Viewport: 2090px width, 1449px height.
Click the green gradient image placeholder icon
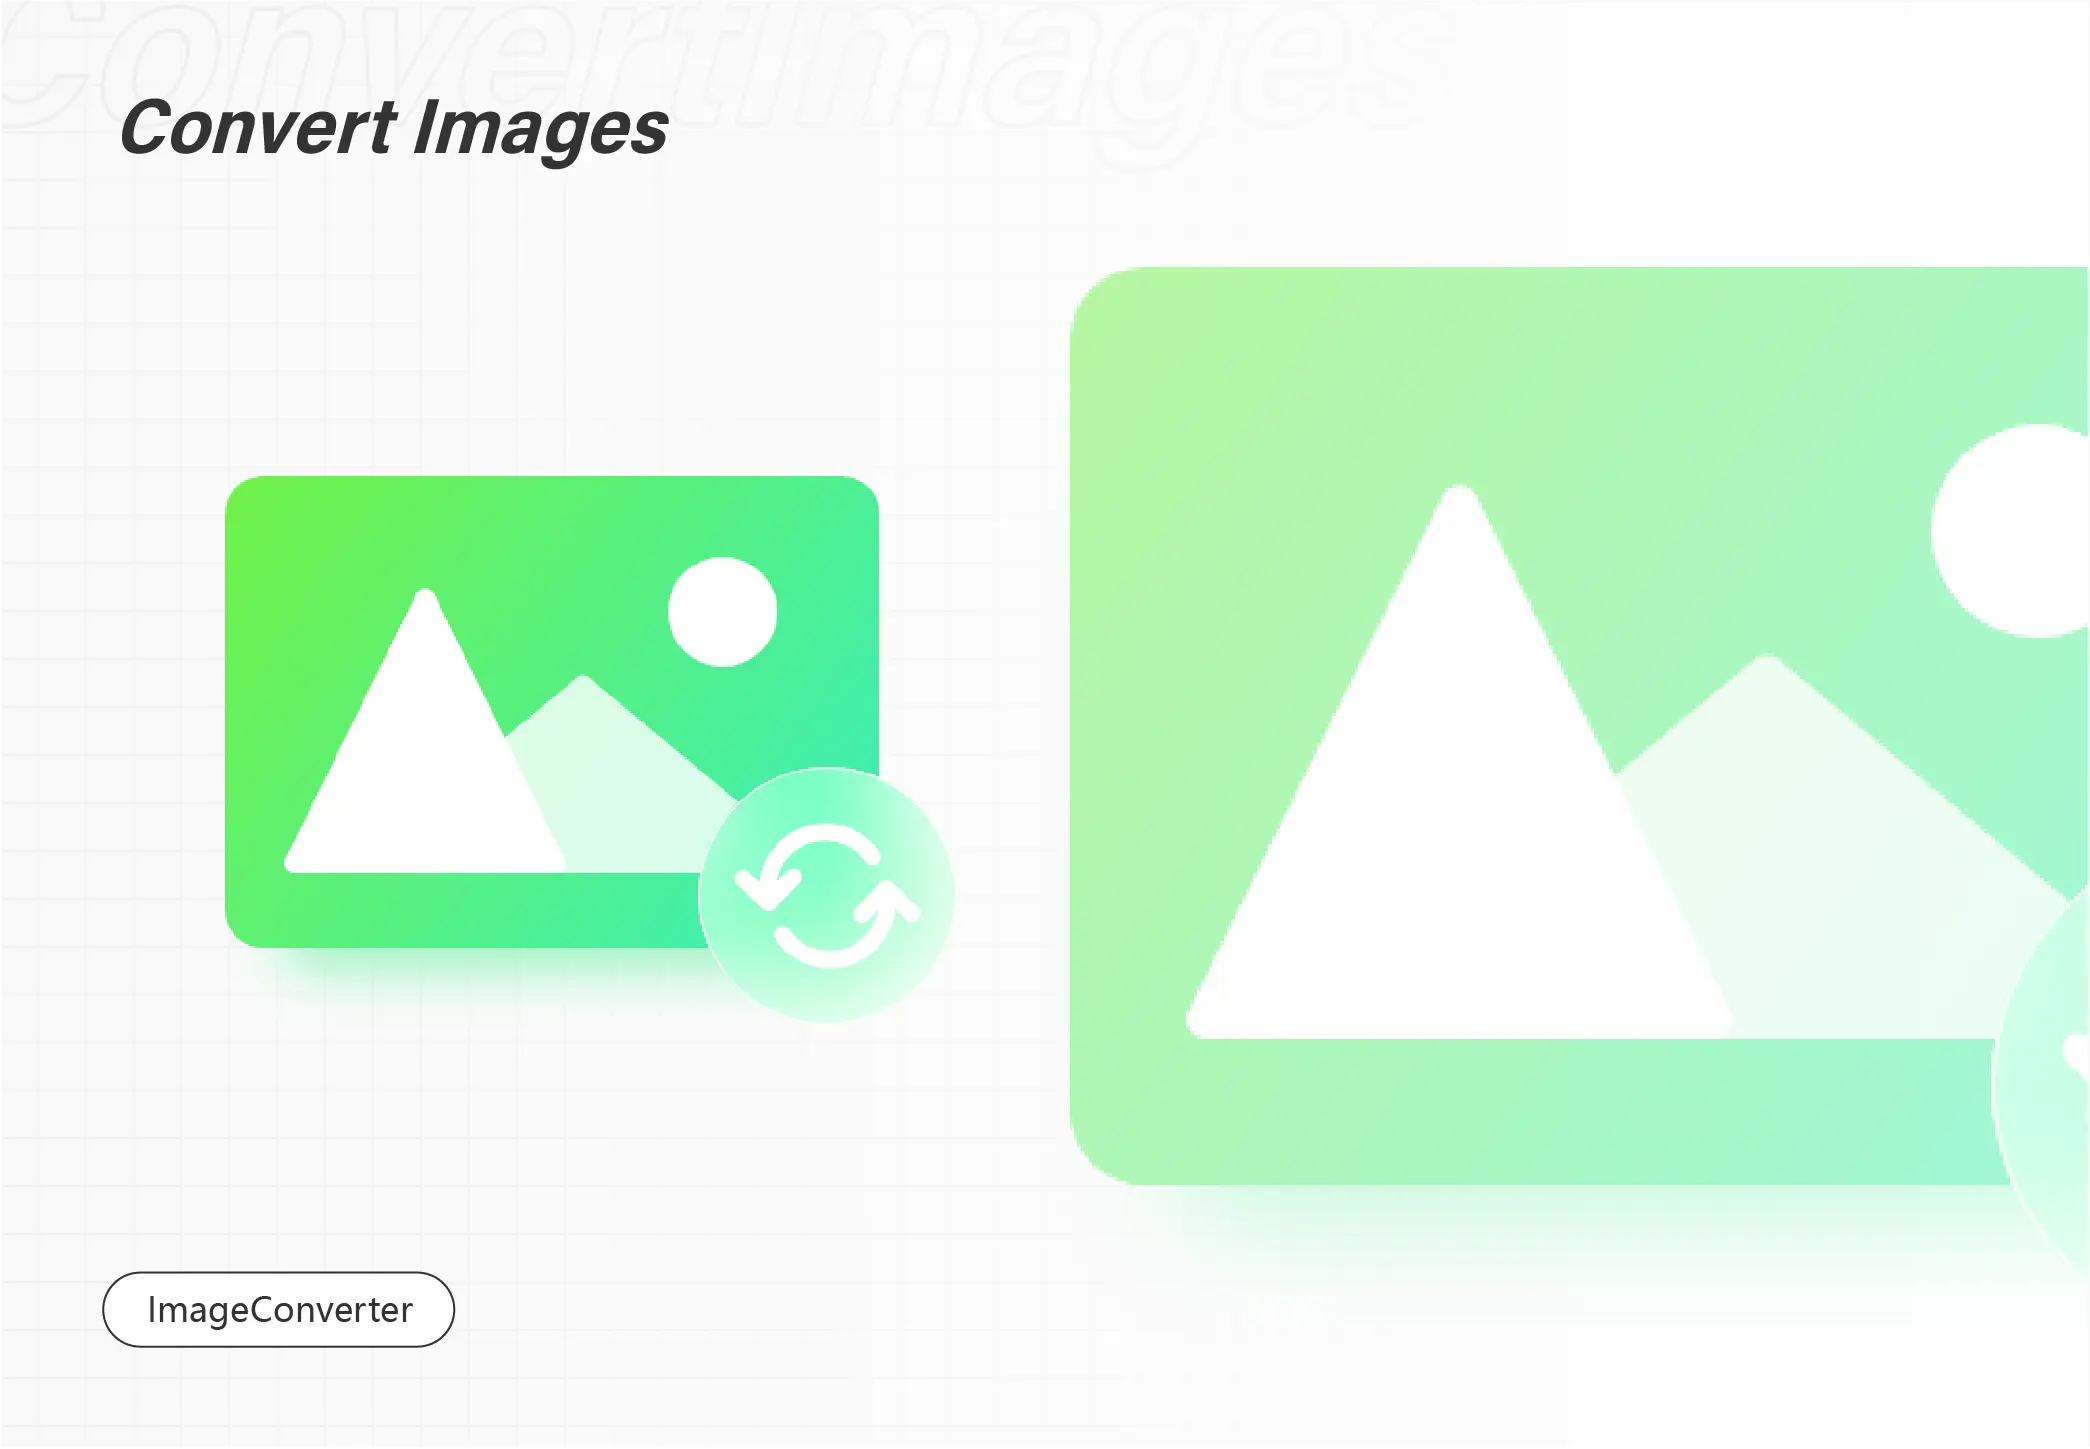click(551, 704)
